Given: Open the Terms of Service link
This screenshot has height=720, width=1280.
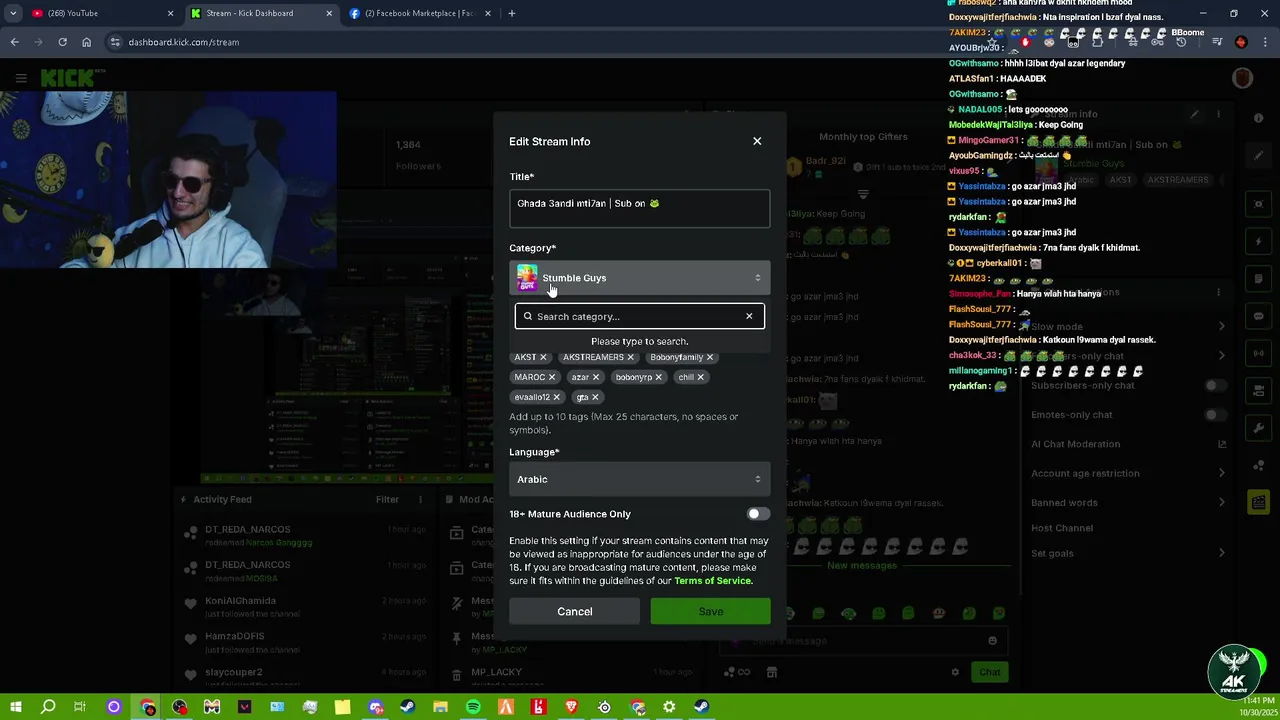Looking at the screenshot, I should pos(712,581).
